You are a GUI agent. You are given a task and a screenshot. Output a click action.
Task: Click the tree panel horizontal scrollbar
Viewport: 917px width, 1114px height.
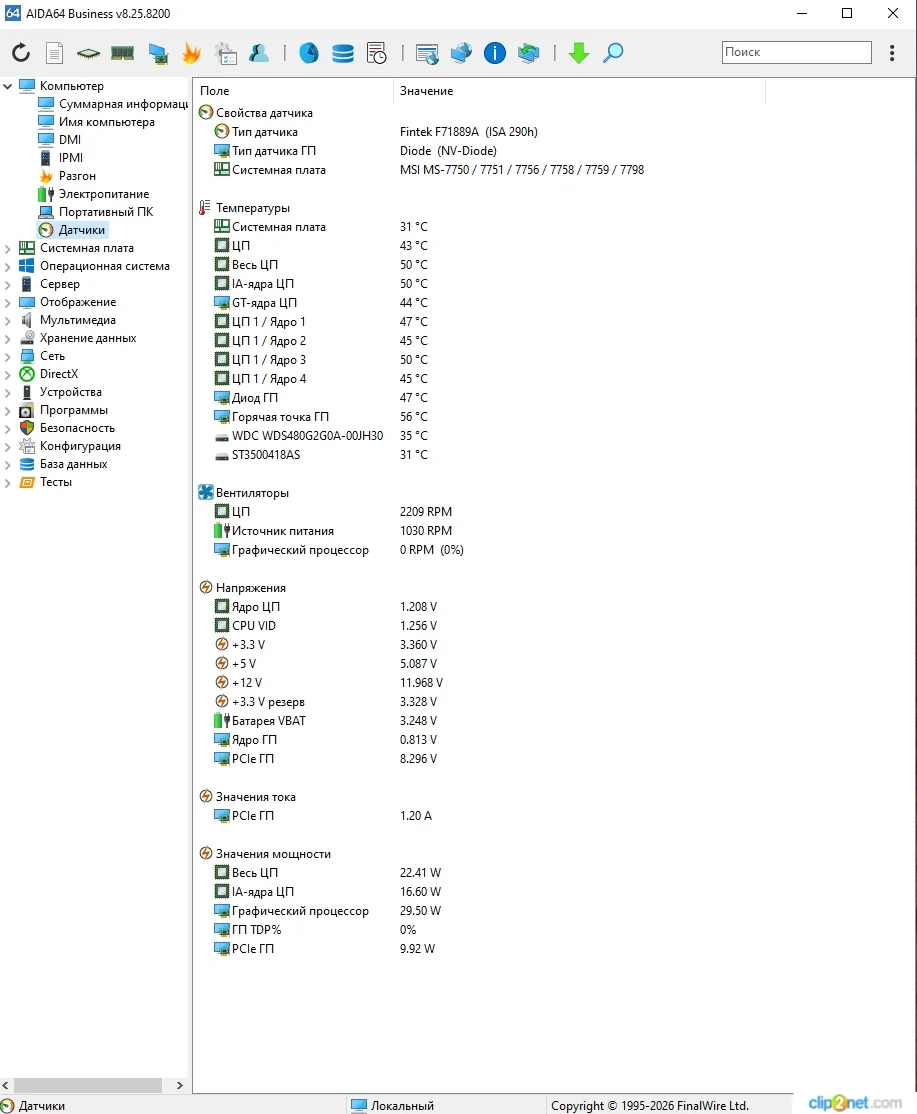point(88,1086)
